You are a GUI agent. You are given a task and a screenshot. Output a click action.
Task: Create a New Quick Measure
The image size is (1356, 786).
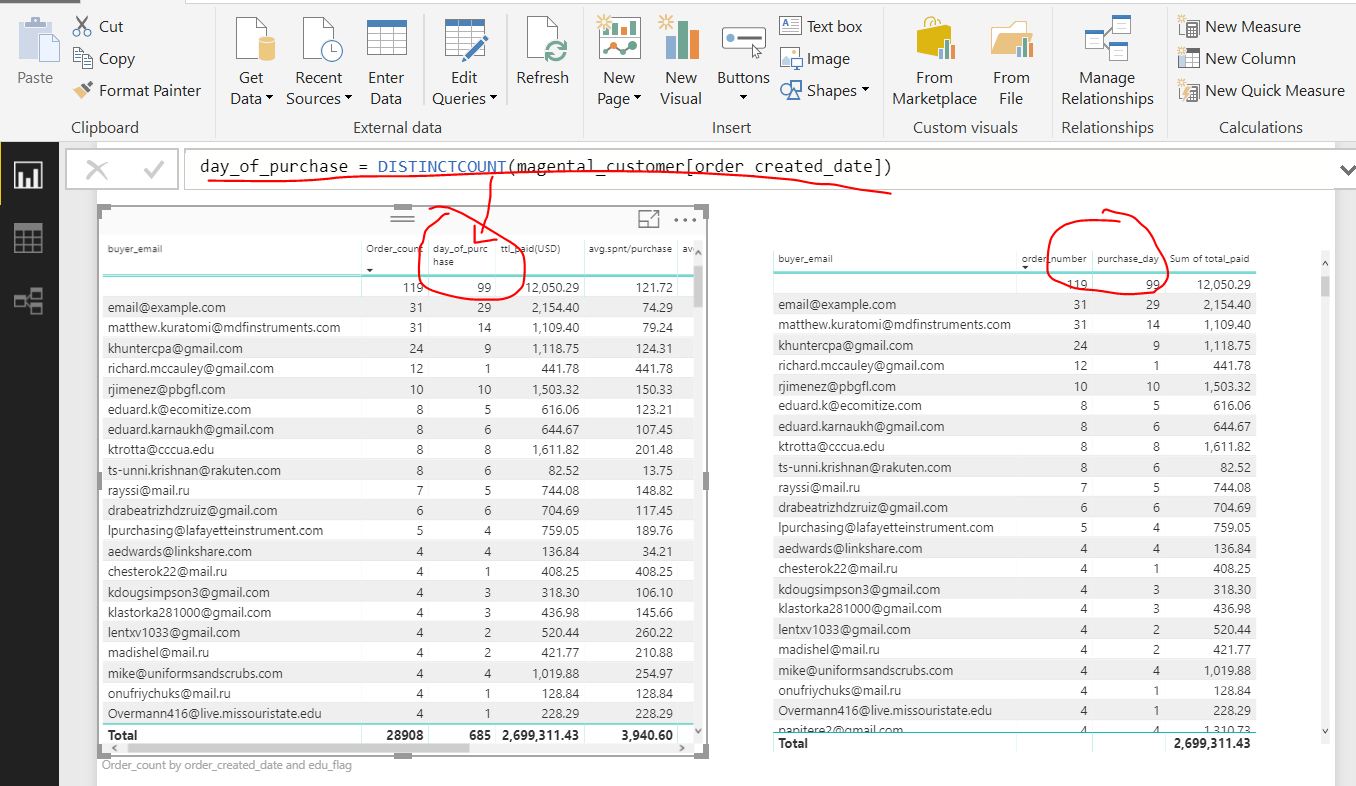click(x=1262, y=90)
